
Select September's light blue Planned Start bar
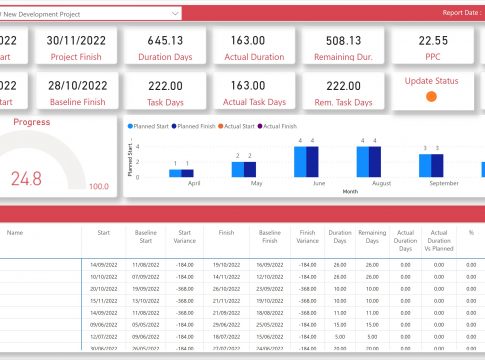pyautogui.click(x=425, y=166)
